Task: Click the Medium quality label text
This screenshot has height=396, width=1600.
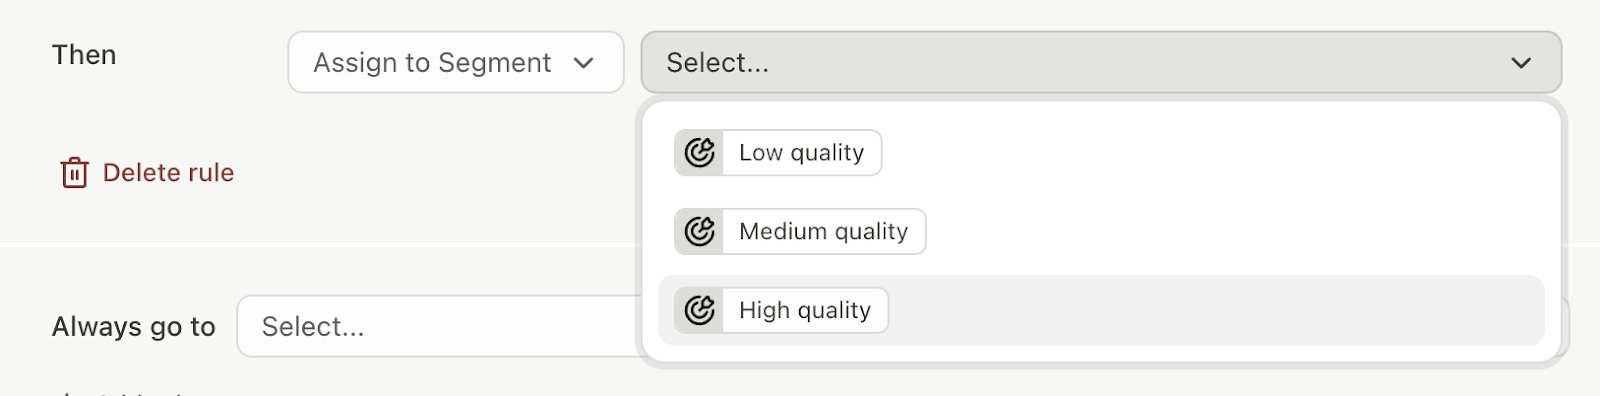Action: tap(823, 232)
